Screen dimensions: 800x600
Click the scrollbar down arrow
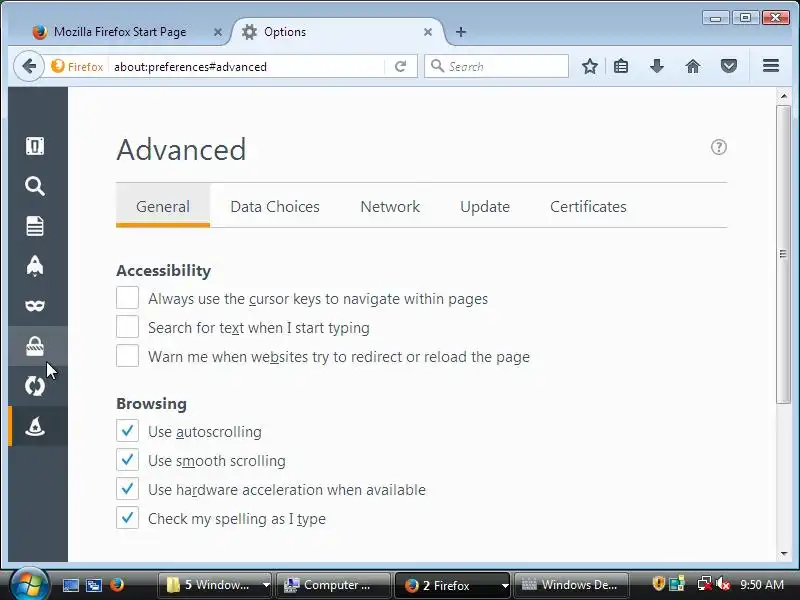(784, 554)
